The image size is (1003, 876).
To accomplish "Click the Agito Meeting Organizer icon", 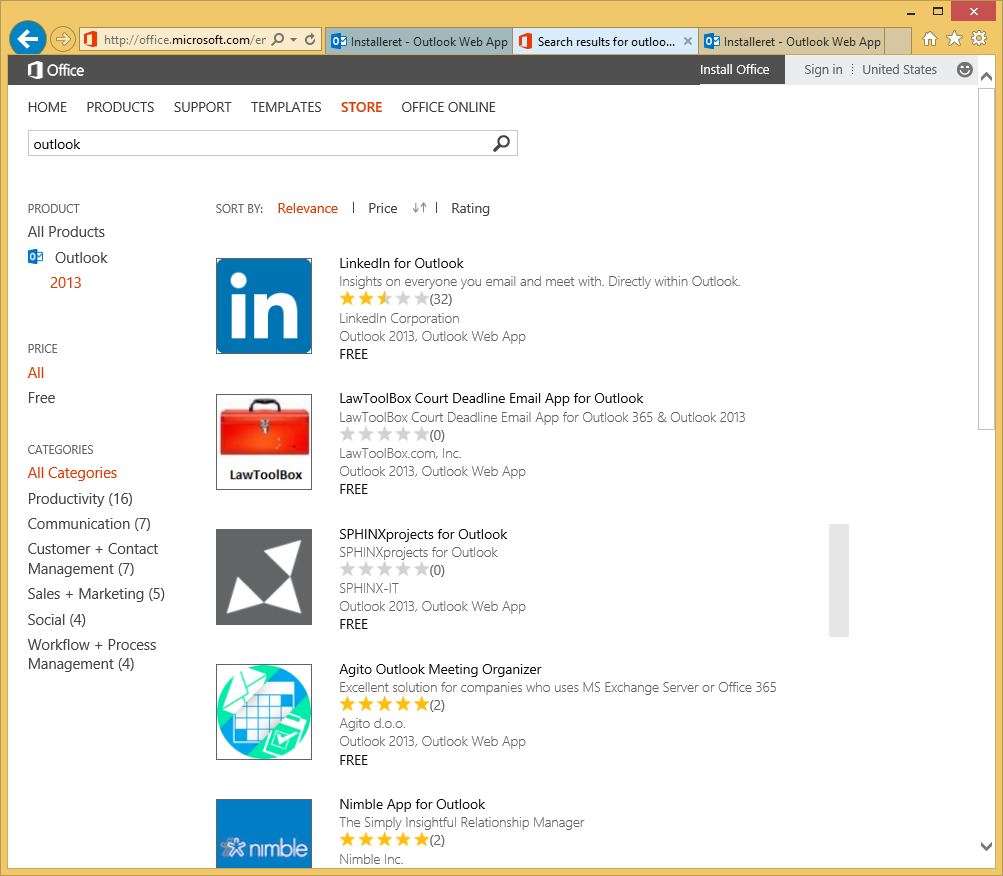I will coord(264,712).
